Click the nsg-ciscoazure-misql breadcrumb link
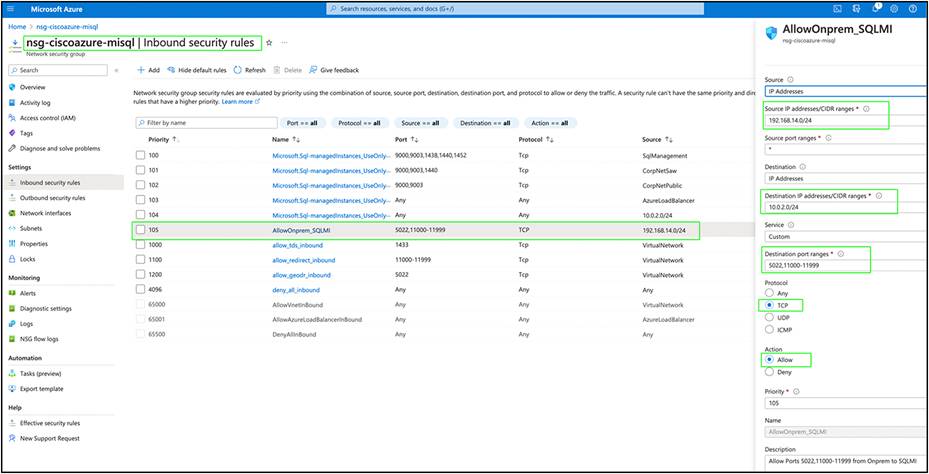The height and width of the screenshot is (474, 929). pos(67,27)
